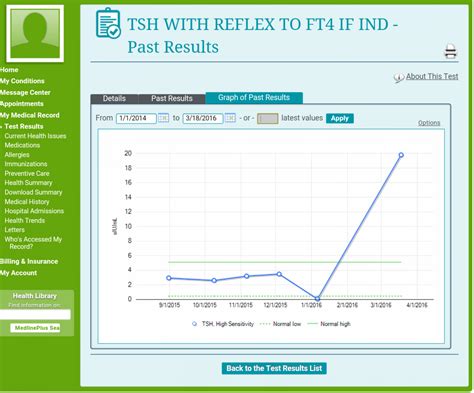Viewport: 474px width, 393px height.
Task: Switch to the Past Results tab
Action: tap(172, 98)
